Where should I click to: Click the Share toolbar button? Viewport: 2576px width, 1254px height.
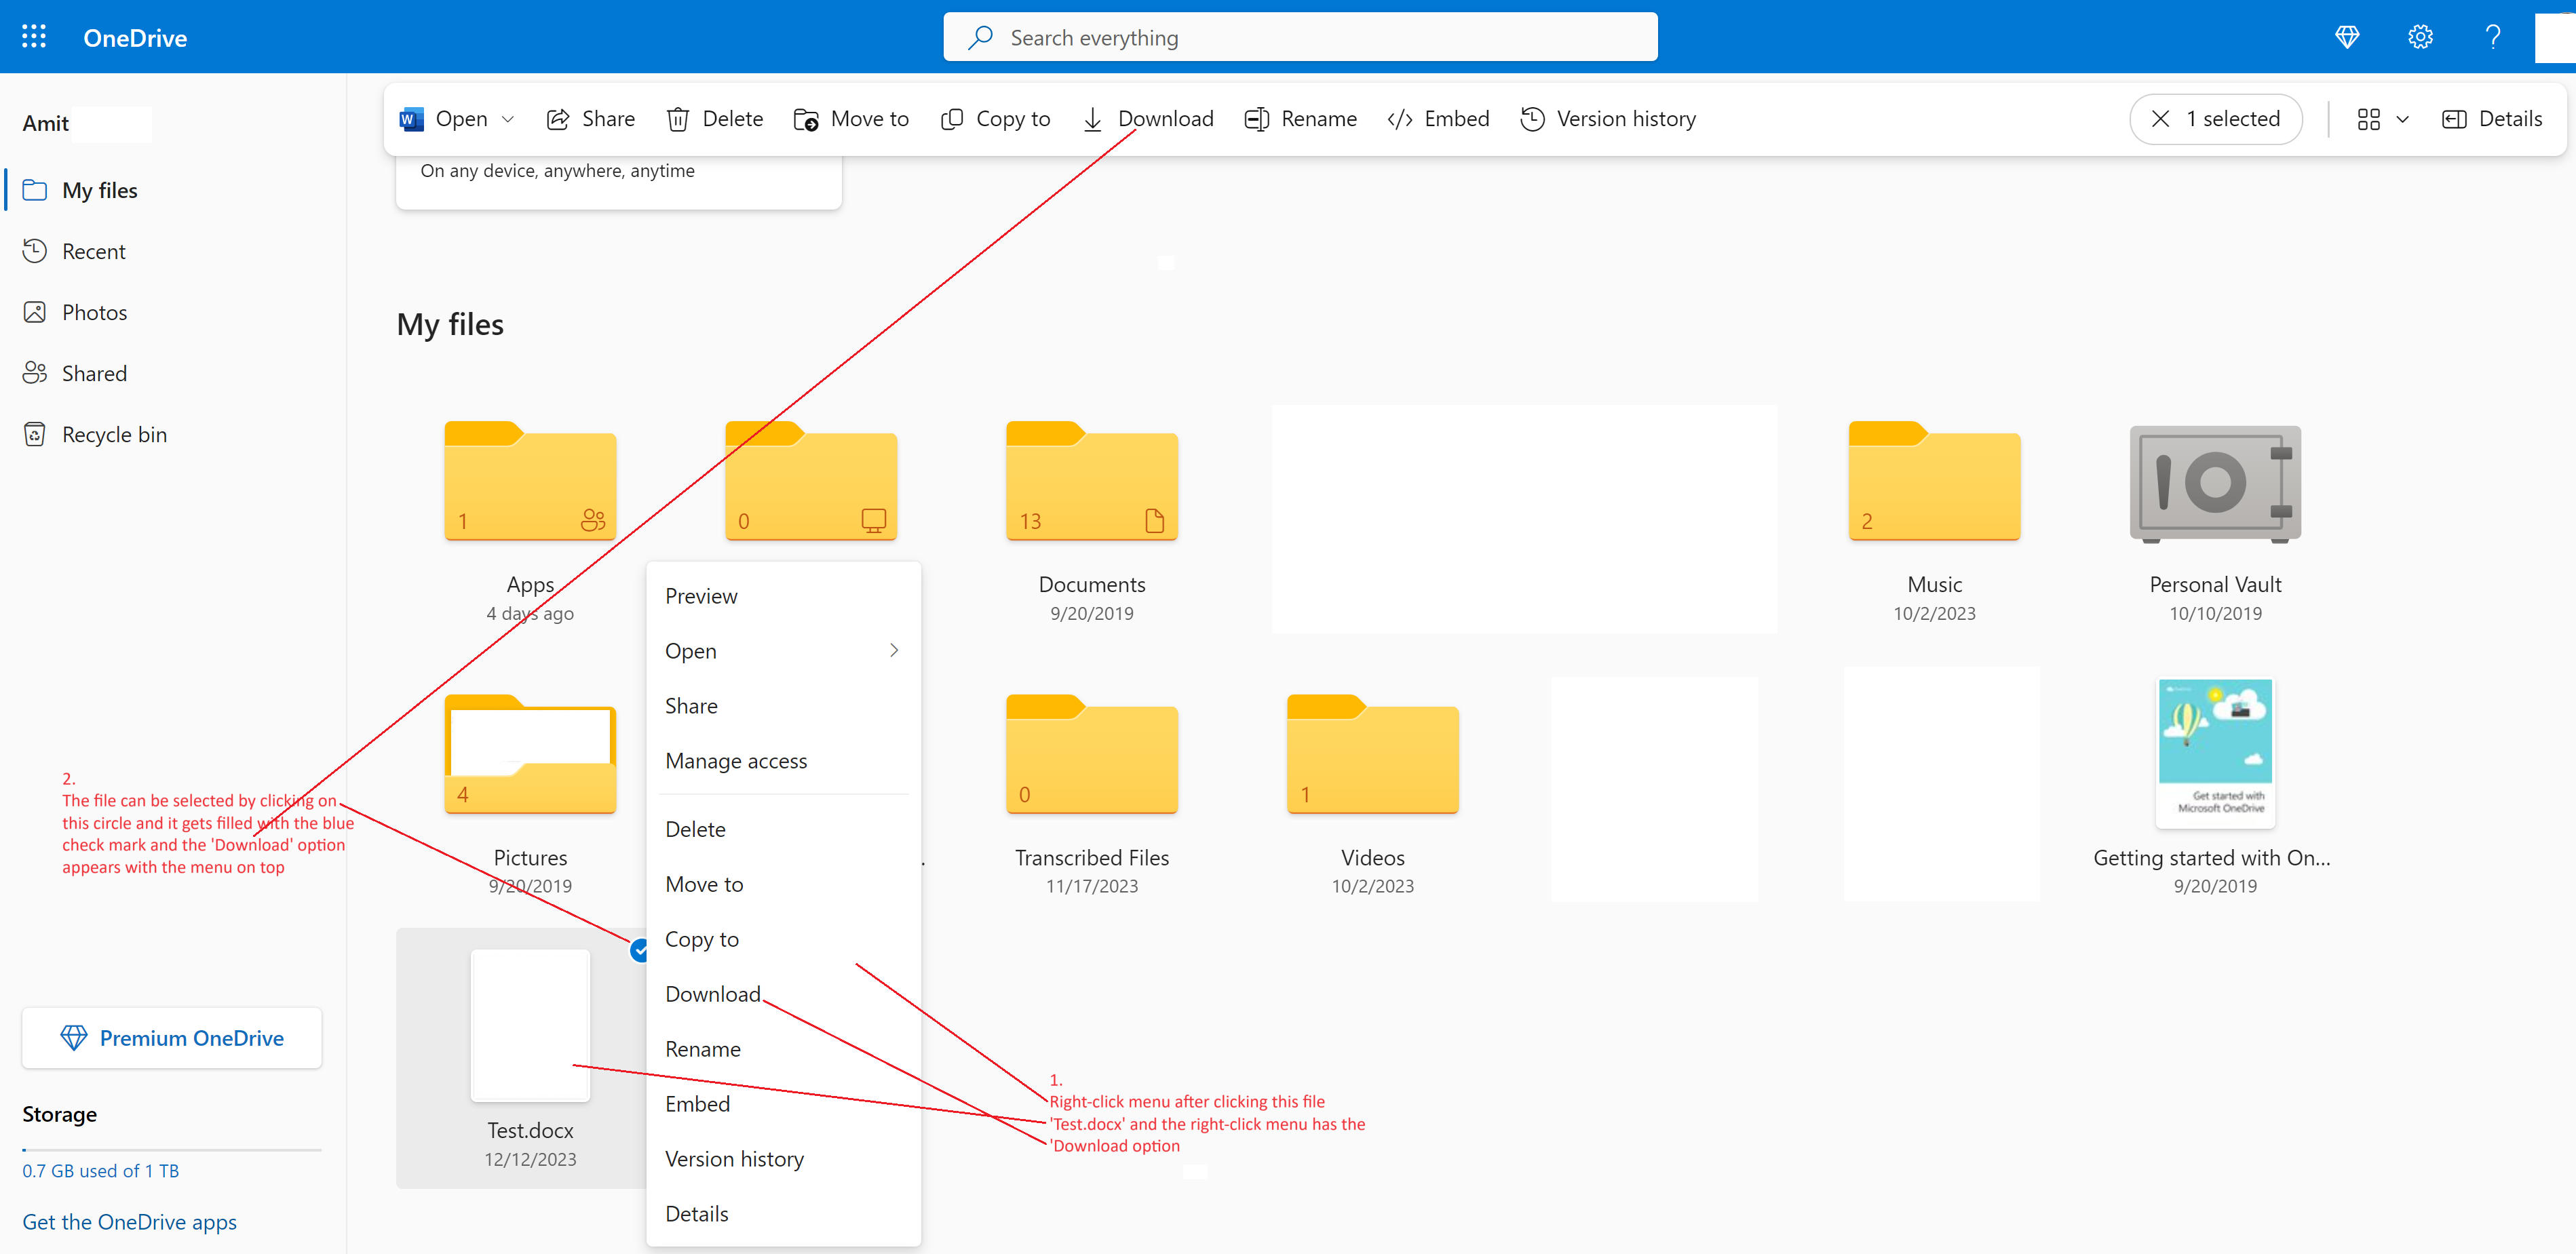590,119
